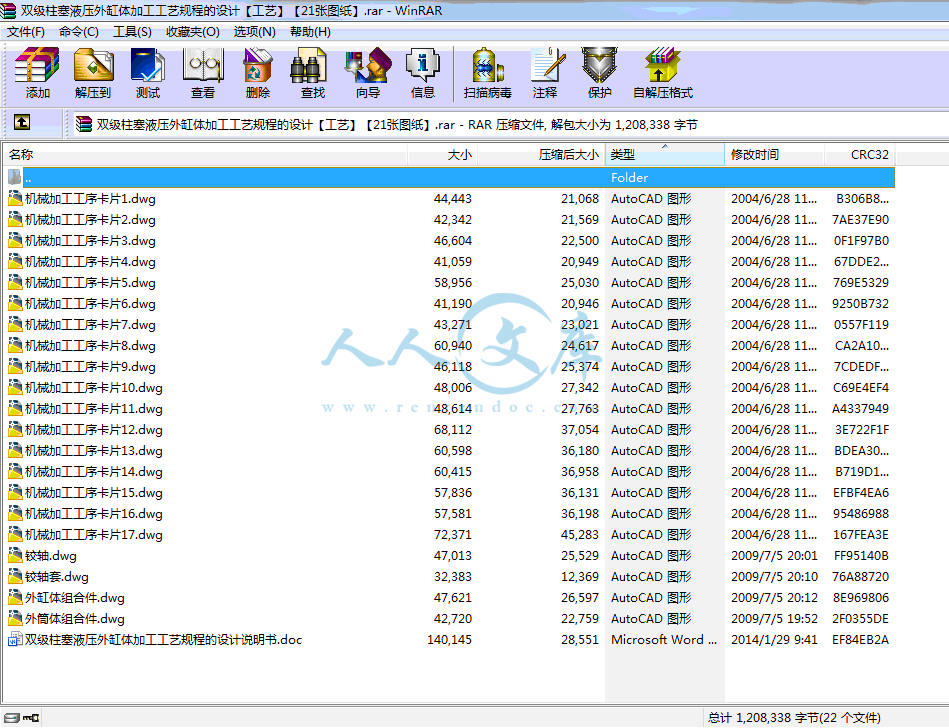Image resolution: width=949 pixels, height=728 pixels.
Task: Select file 机械加工工序卡片14.dwg
Action: click(x=94, y=471)
